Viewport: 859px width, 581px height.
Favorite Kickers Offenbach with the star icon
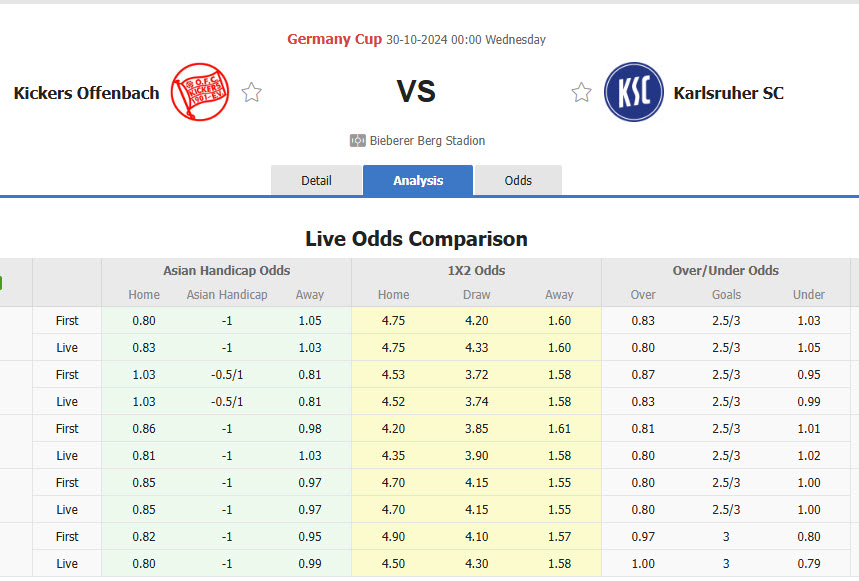[251, 91]
